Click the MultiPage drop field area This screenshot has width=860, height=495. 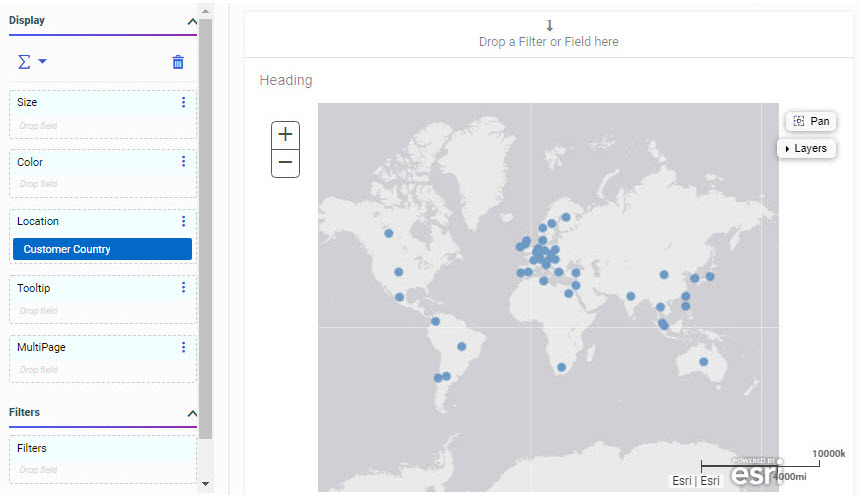[x=103, y=370]
